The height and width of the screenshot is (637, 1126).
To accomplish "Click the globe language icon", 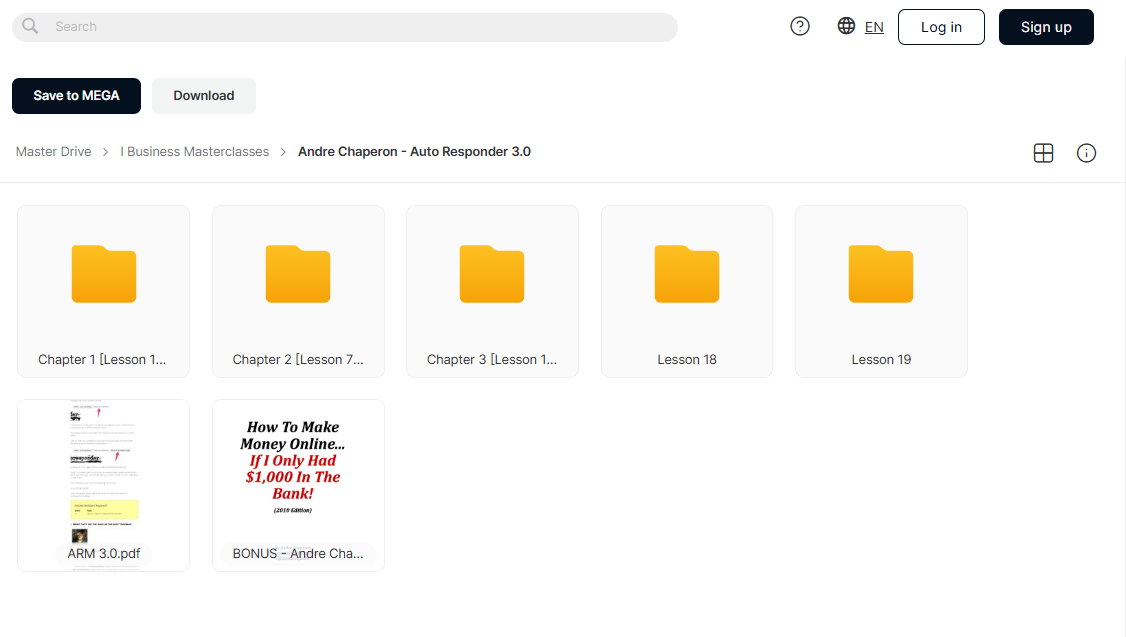I will click(x=846, y=26).
